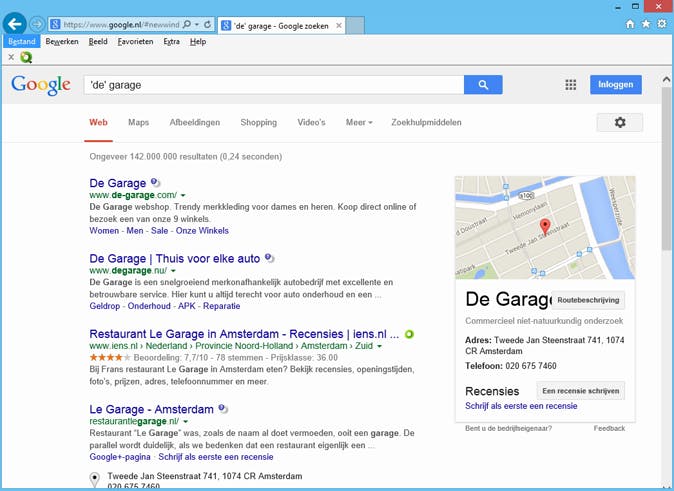Open the Bewerken menu

tap(62, 41)
